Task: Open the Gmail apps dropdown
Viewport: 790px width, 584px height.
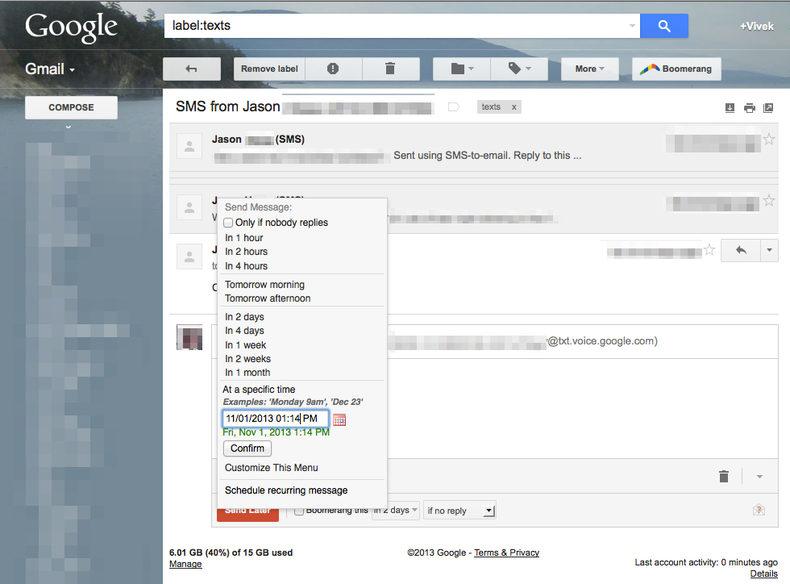Action: click(50, 69)
